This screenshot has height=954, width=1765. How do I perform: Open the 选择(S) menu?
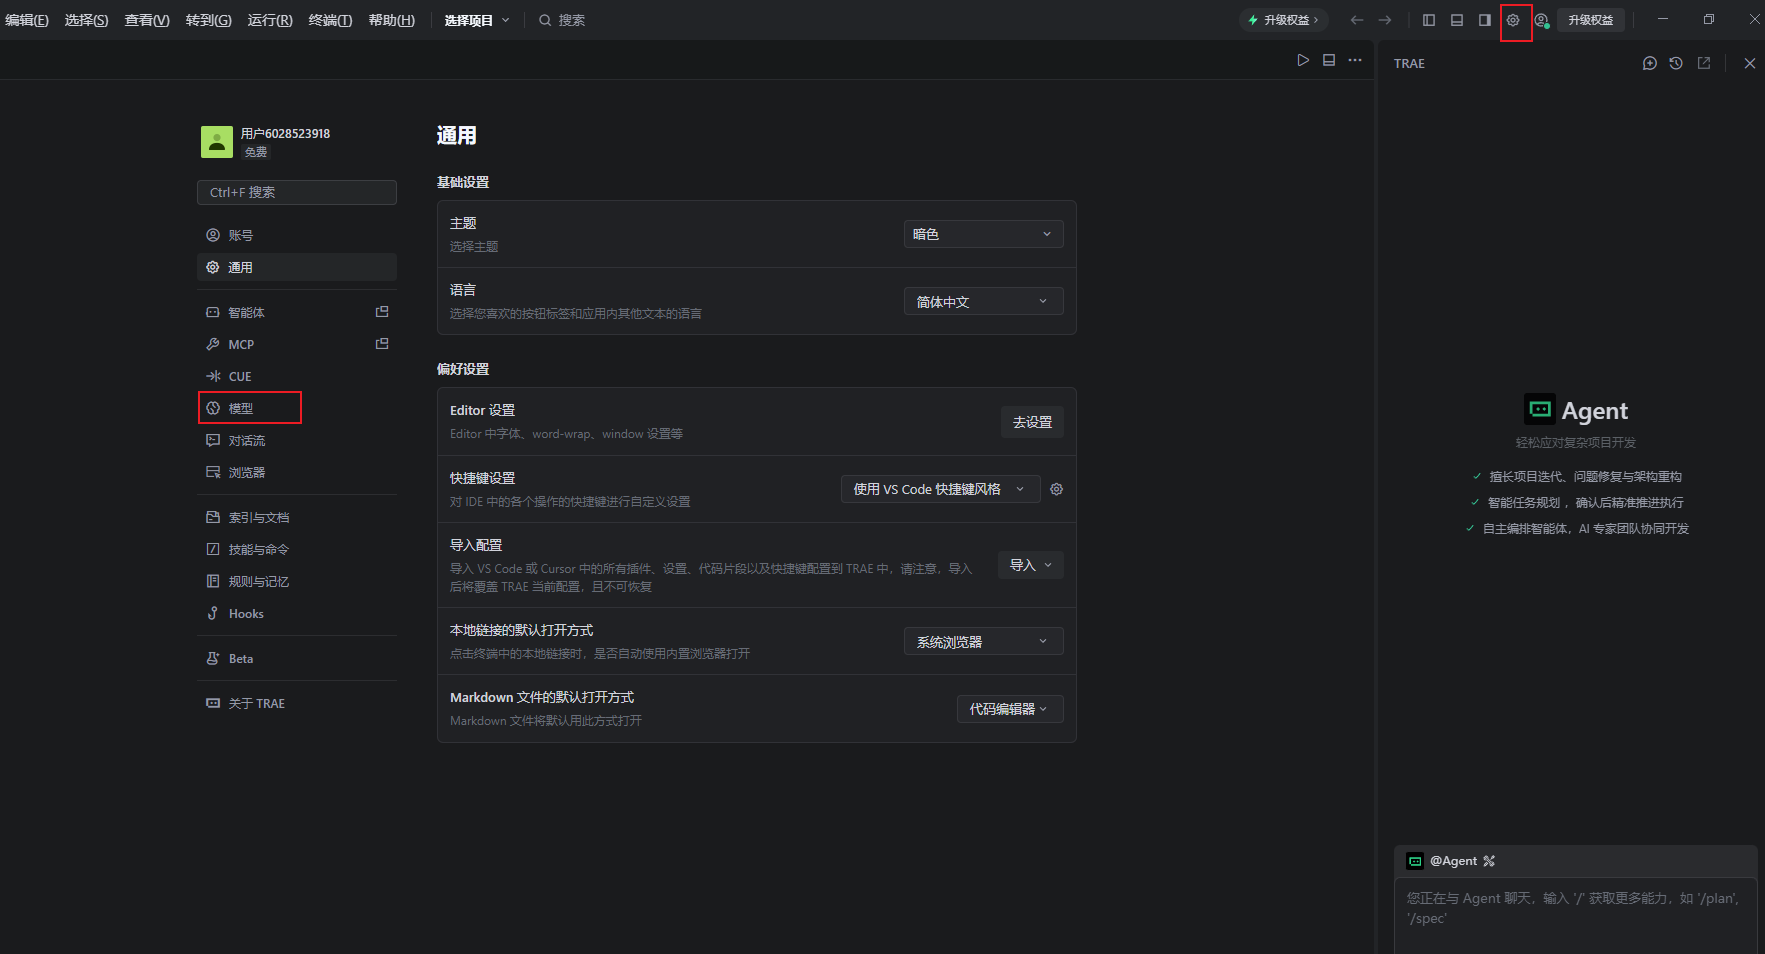coord(86,20)
